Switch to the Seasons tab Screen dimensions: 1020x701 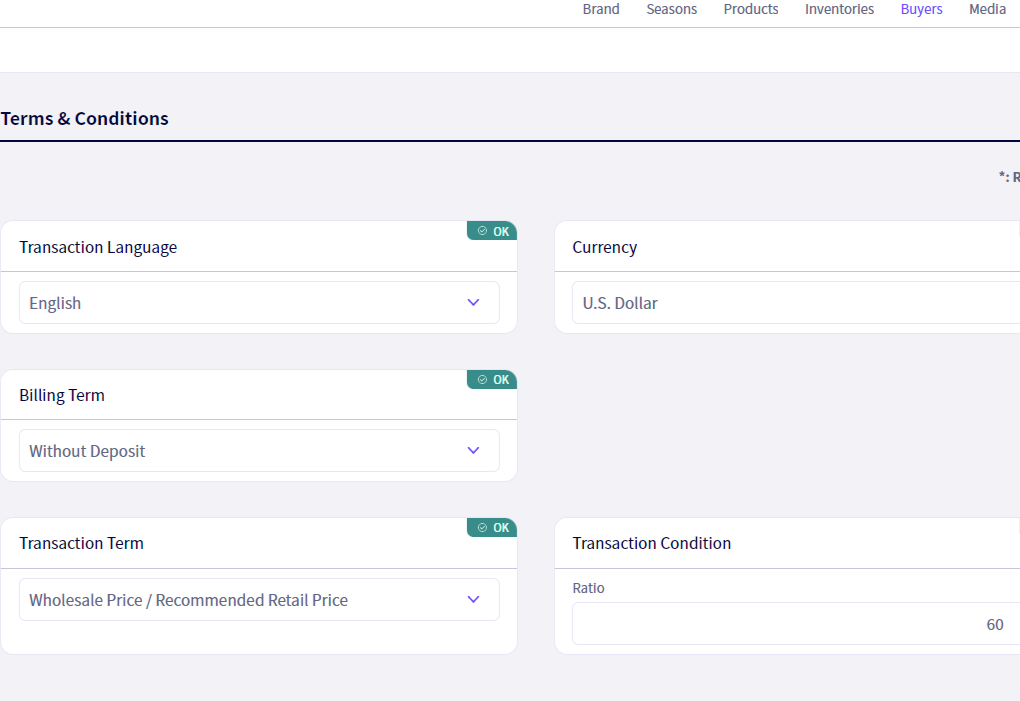(671, 9)
